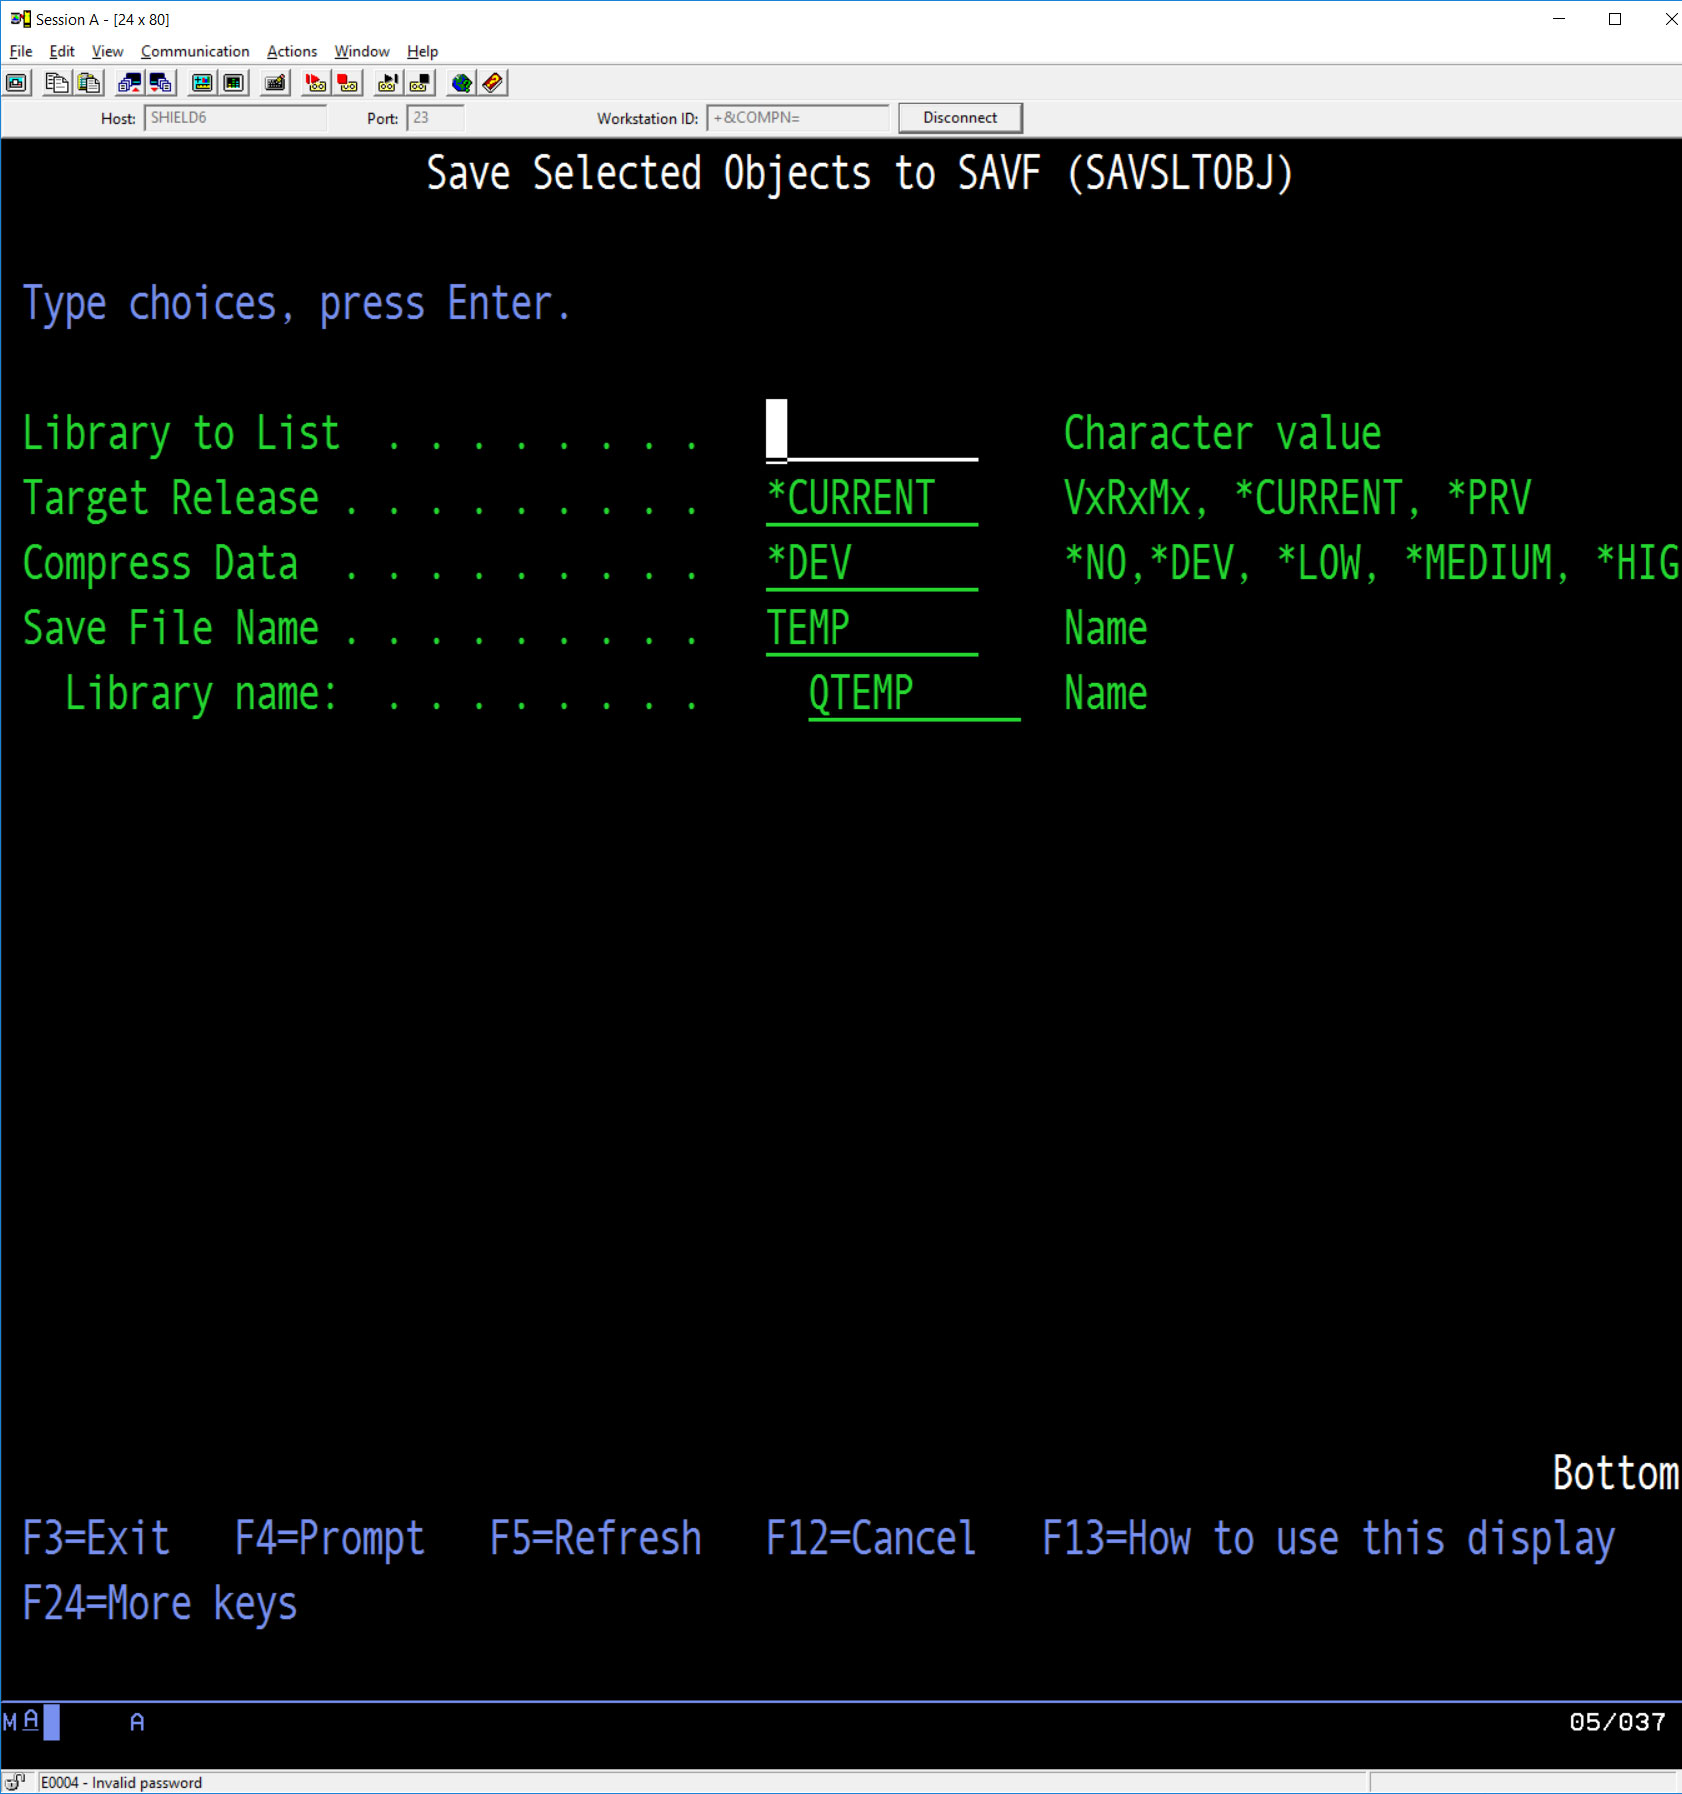Screen dimensions: 1682x1794
Task: Open the keyboard remap icon
Action: coord(274,83)
